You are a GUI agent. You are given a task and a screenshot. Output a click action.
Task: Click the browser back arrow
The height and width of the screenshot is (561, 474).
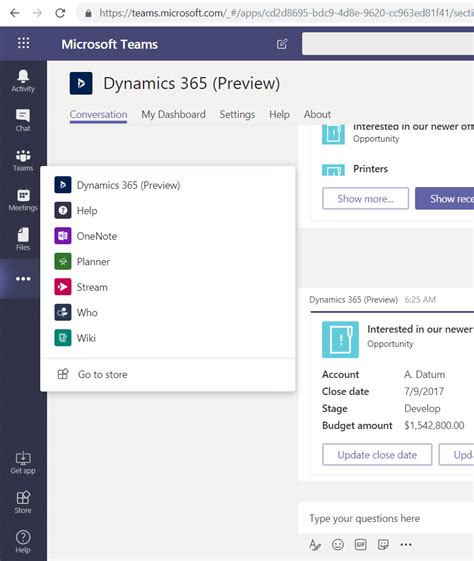15,13
